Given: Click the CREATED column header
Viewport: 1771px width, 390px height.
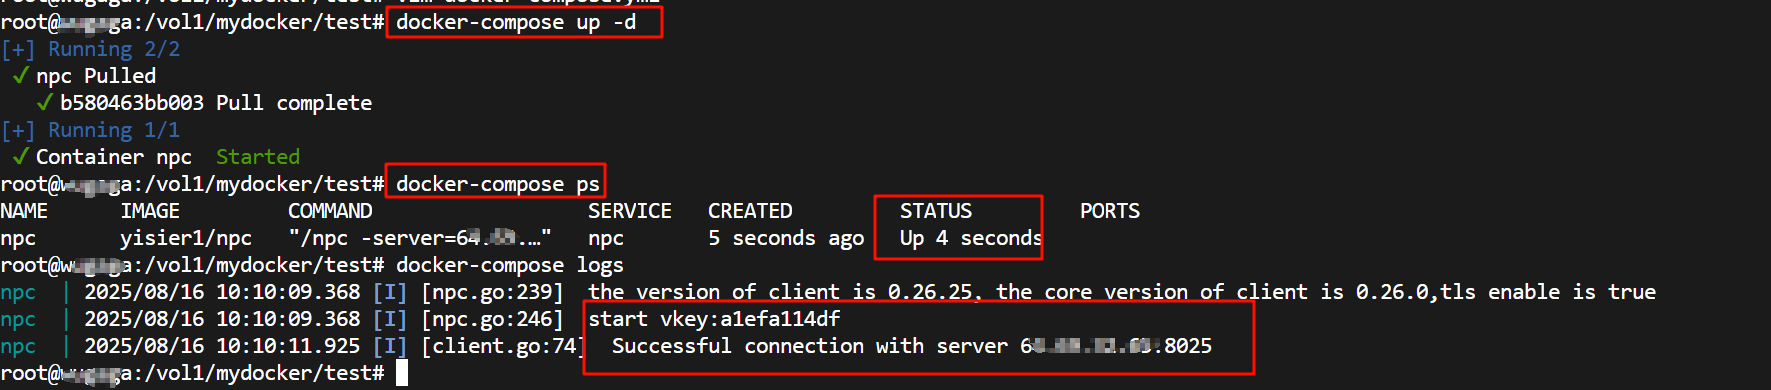Looking at the screenshot, I should click(750, 211).
